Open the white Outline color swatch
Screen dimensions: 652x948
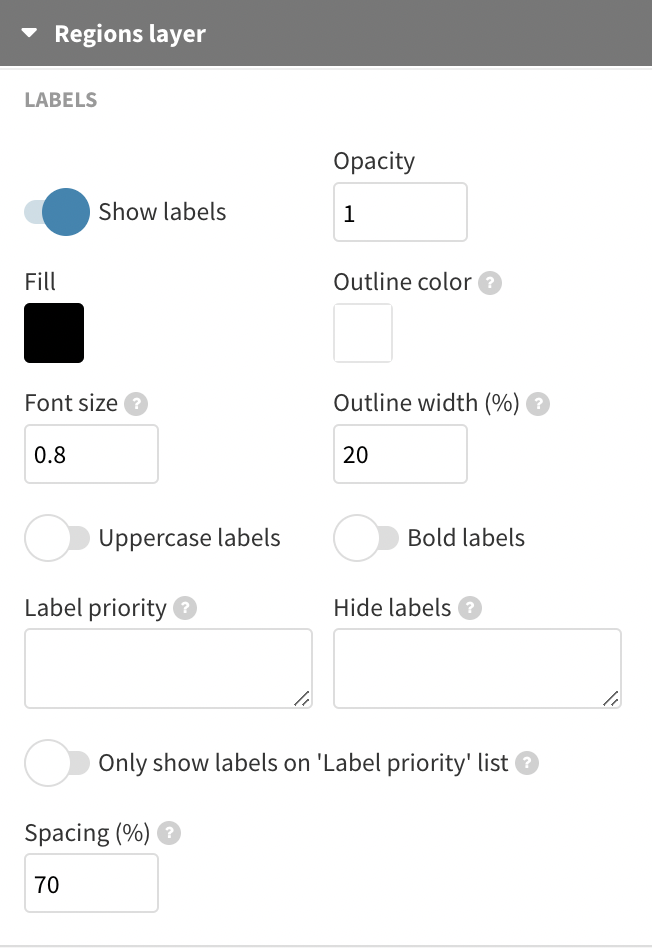(363, 333)
